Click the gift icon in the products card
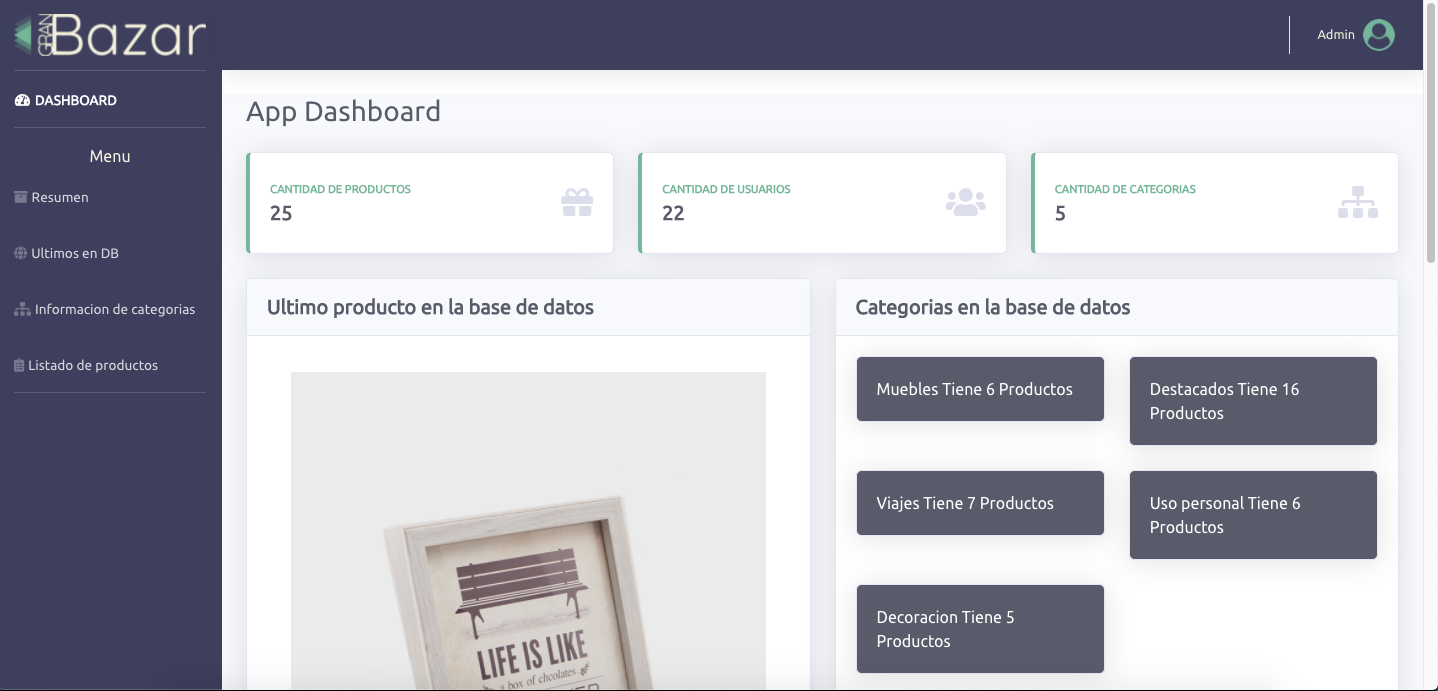 [577, 203]
